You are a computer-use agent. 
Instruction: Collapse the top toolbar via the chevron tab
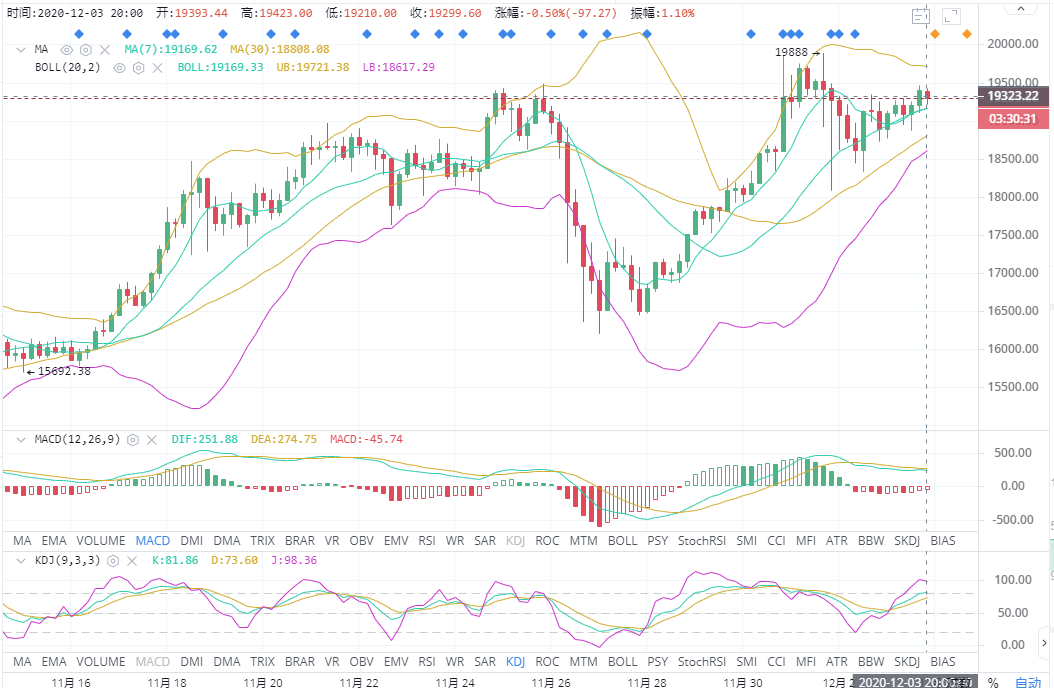[1020, 9]
